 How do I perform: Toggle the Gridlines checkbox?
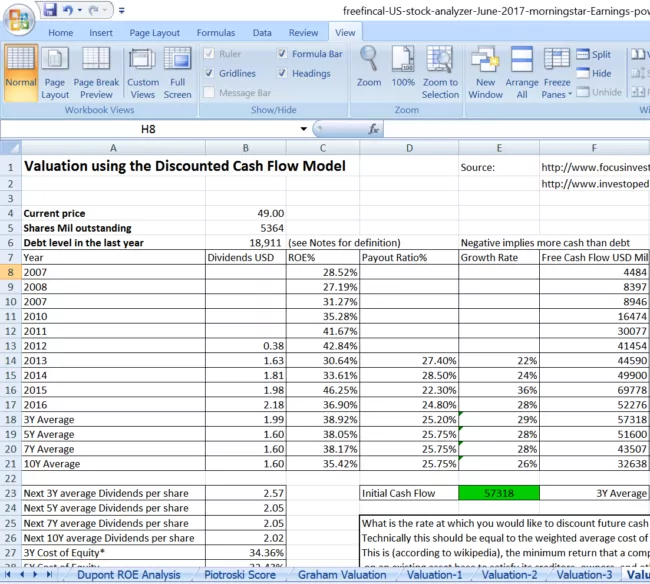click(x=209, y=73)
